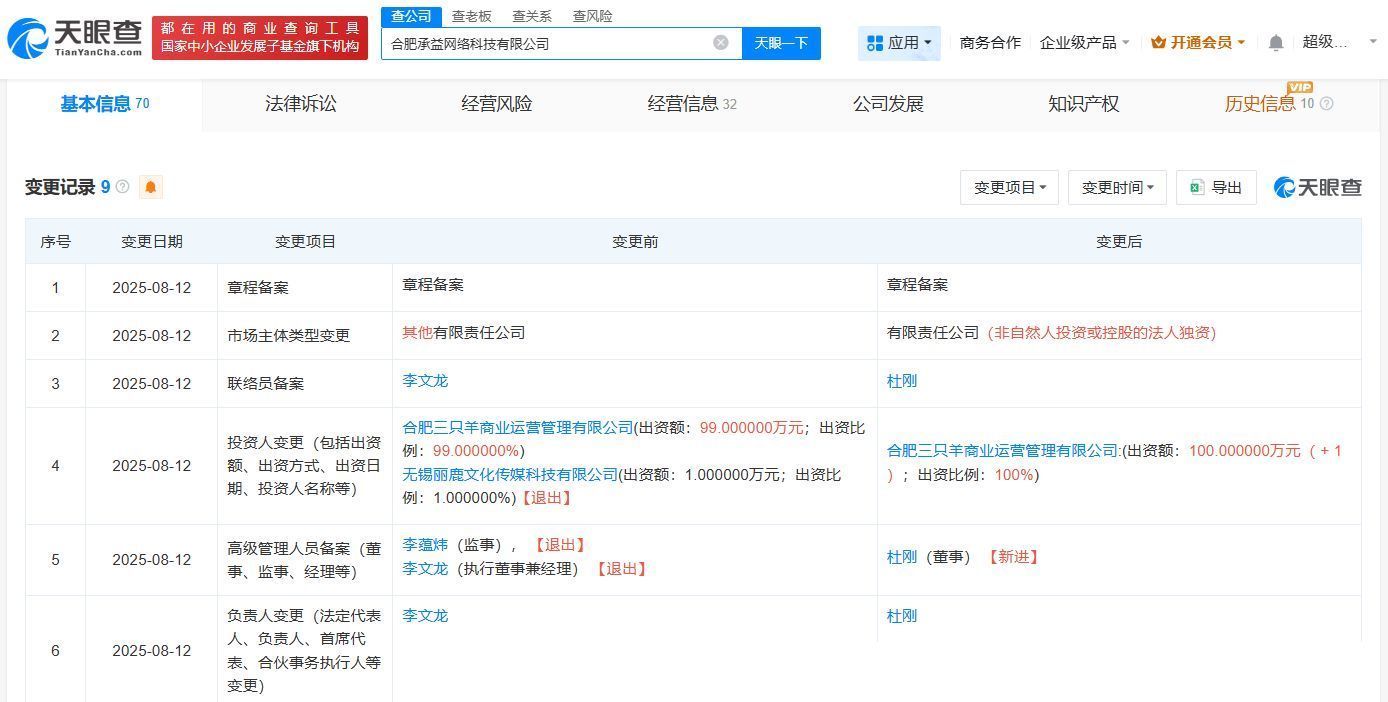Open 无锡丽鹿文化传媒科技有限公司 link
Screen dimensions: 1388x702
(510, 474)
